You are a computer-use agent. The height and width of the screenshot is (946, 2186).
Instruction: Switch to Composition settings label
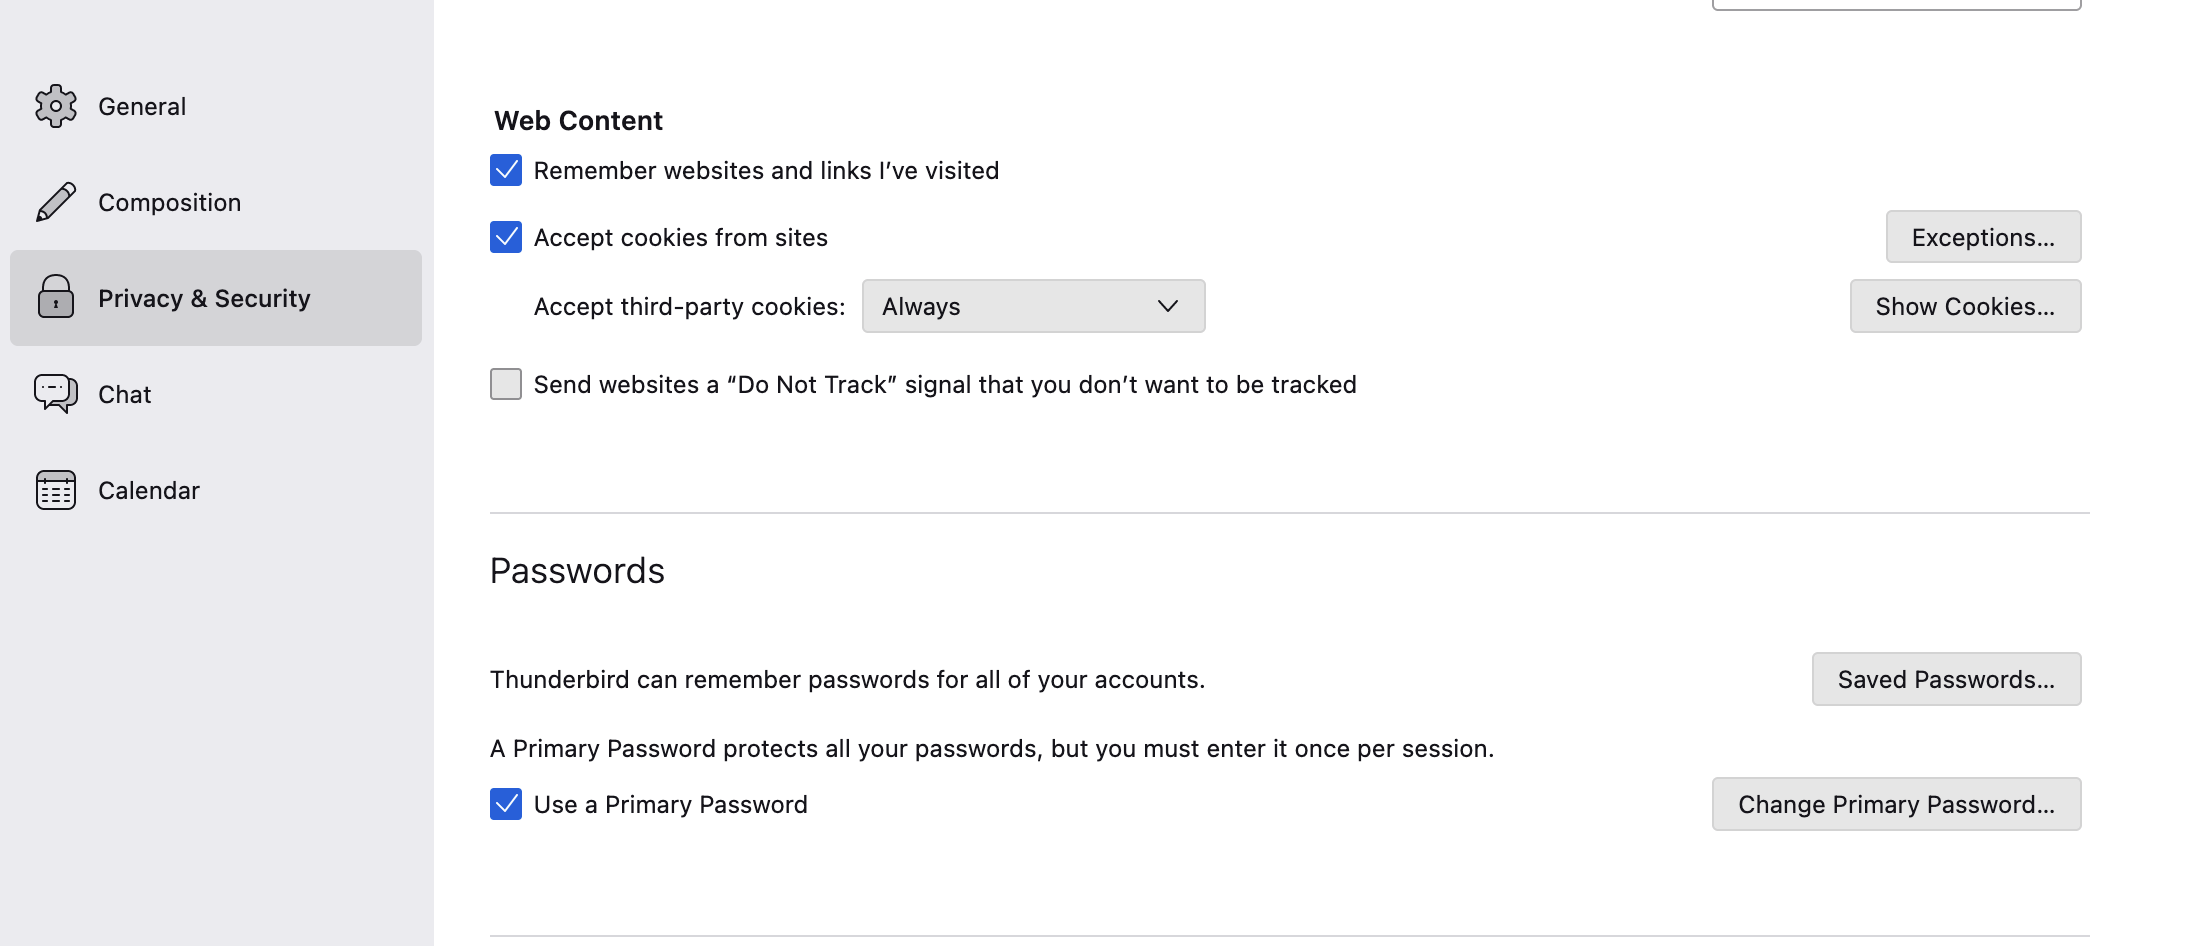click(169, 202)
